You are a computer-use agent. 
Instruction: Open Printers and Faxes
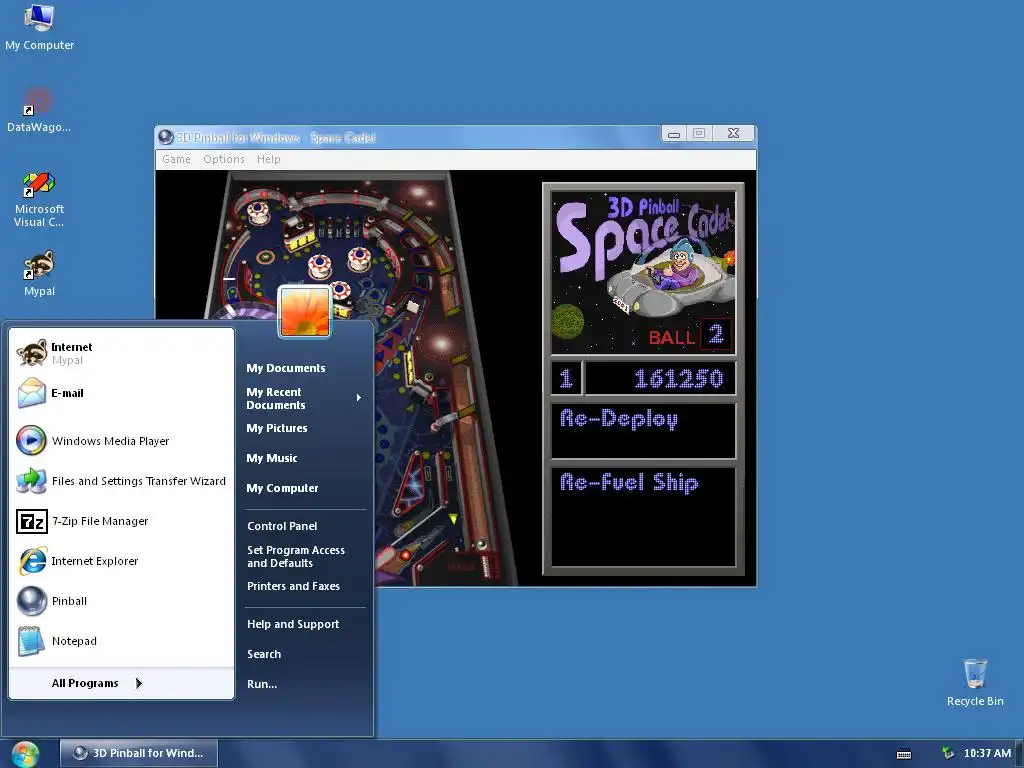tap(293, 586)
